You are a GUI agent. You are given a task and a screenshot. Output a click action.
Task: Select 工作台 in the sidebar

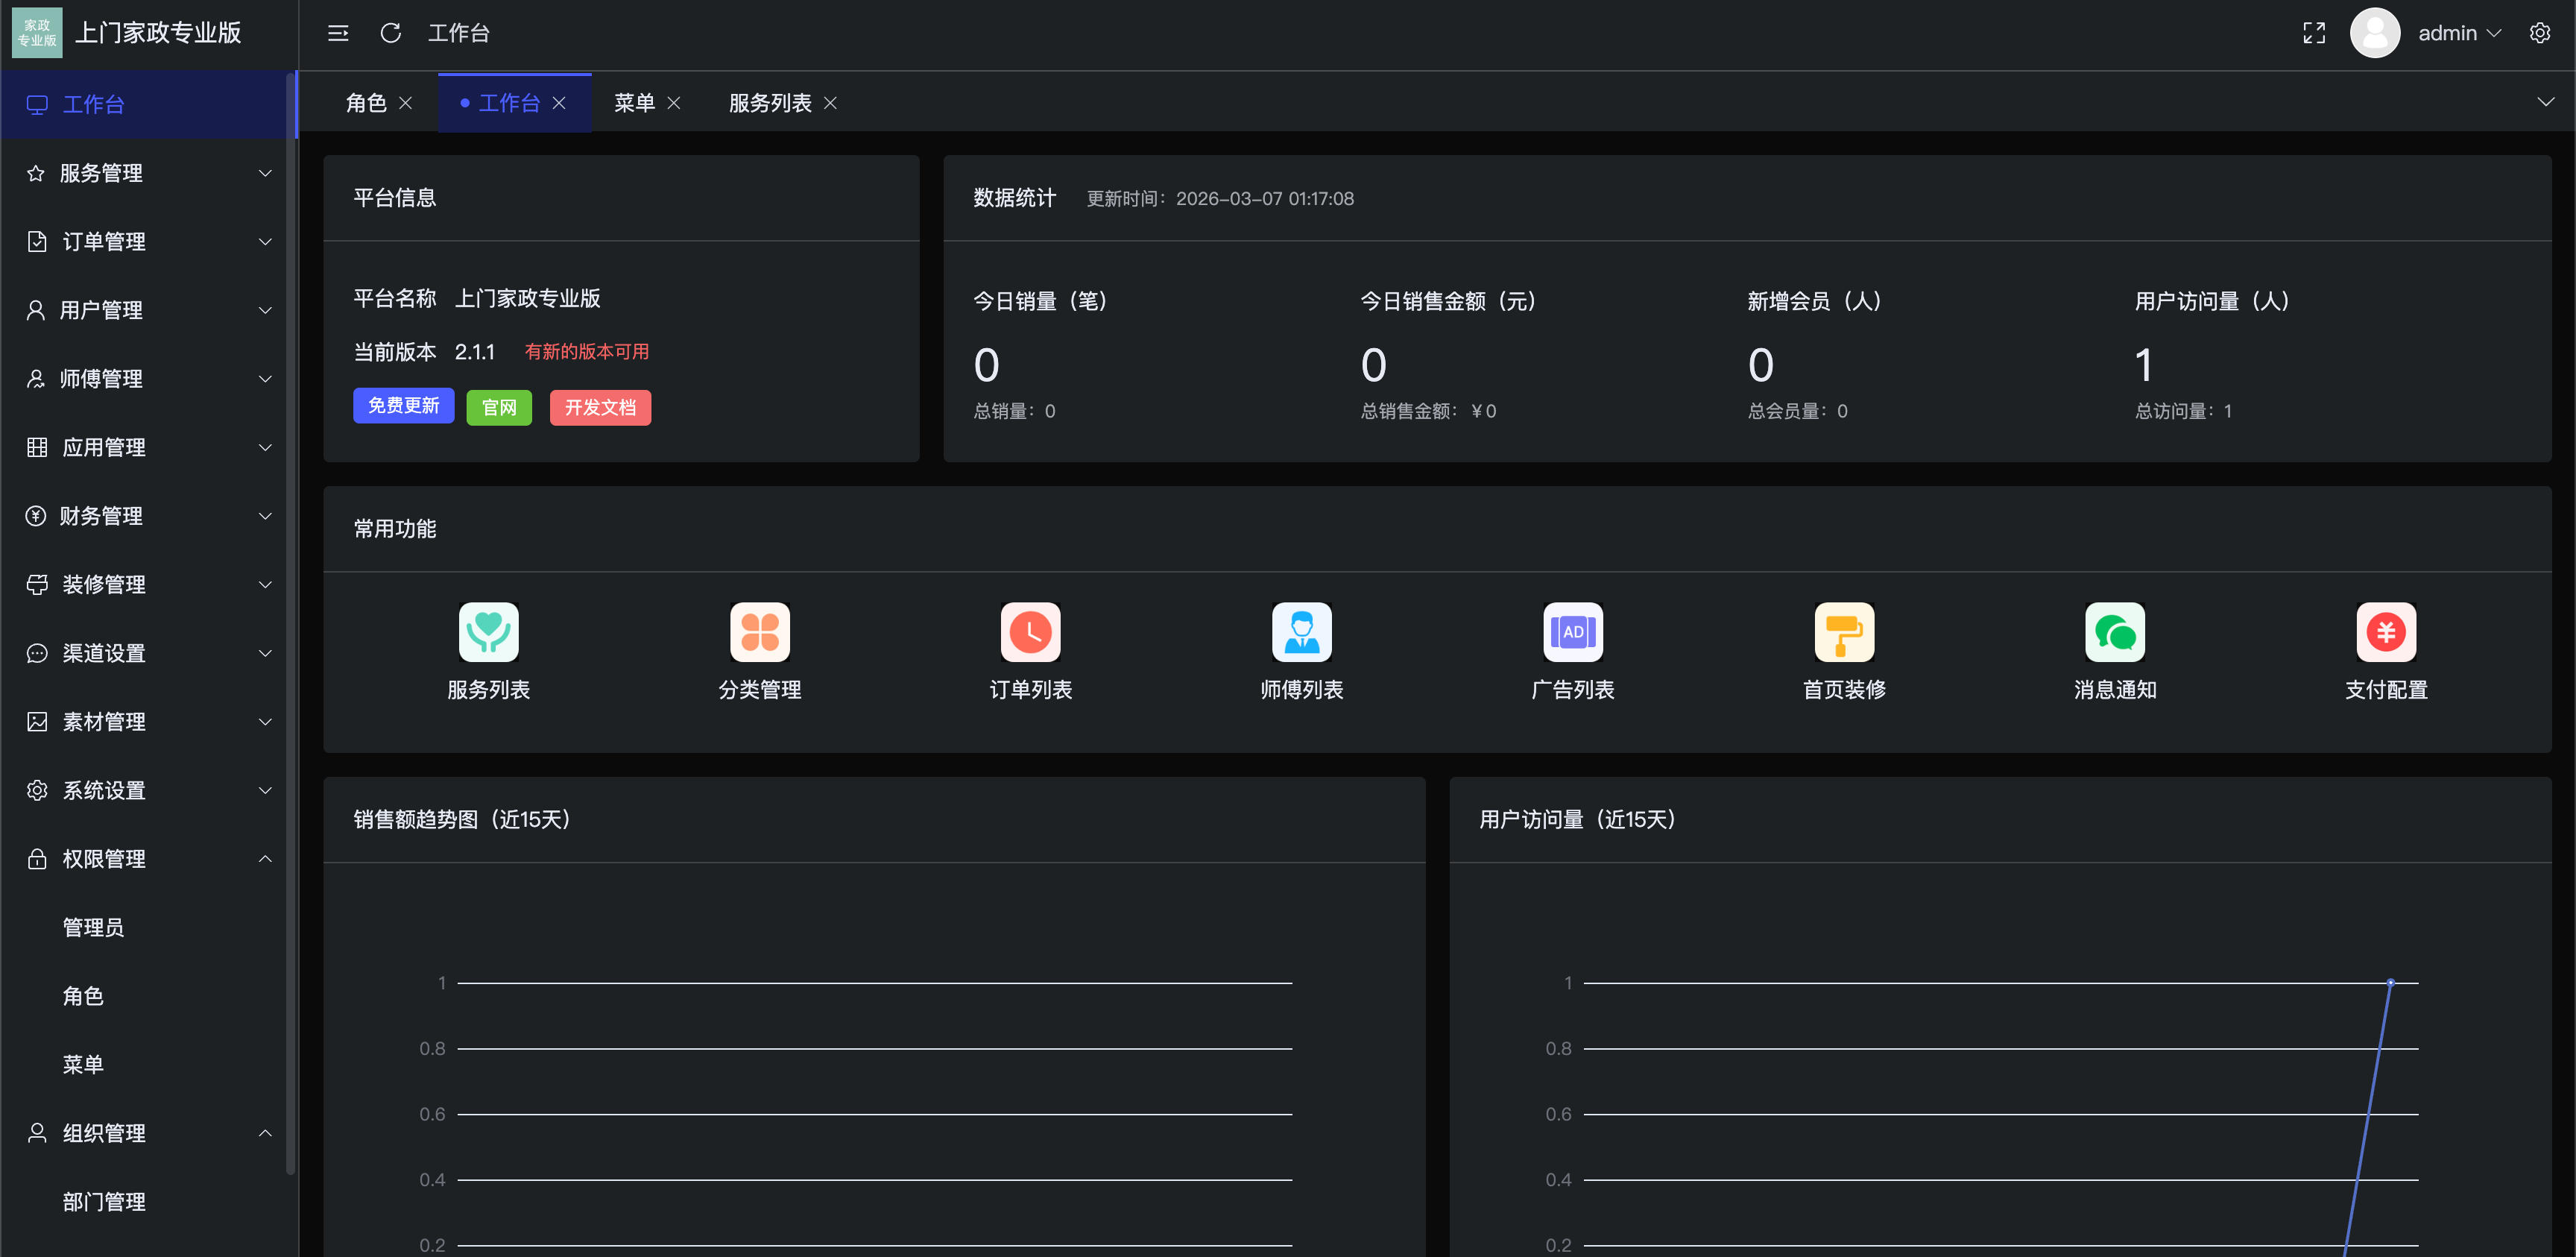[148, 104]
